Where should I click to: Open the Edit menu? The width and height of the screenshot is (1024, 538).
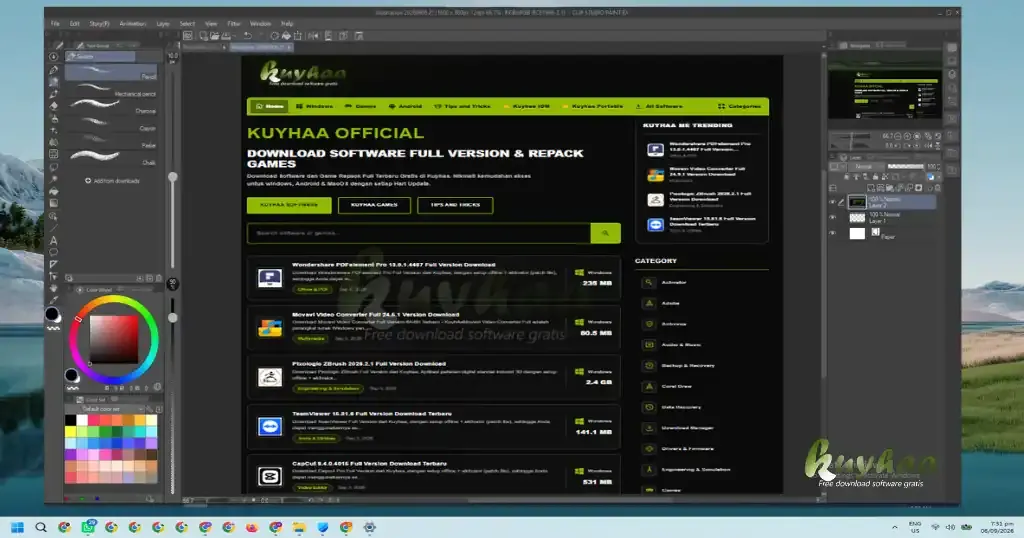[x=74, y=24]
